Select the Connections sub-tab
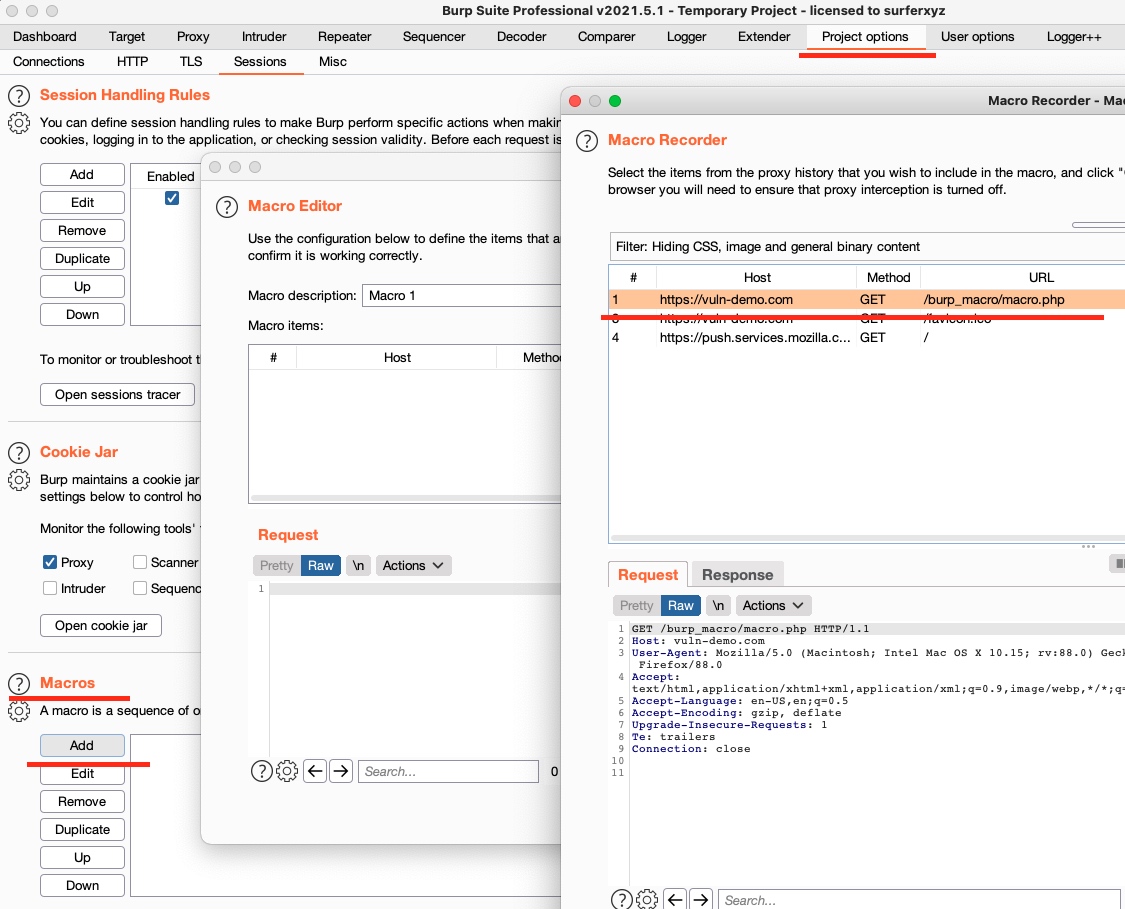1125x909 pixels. (49, 62)
